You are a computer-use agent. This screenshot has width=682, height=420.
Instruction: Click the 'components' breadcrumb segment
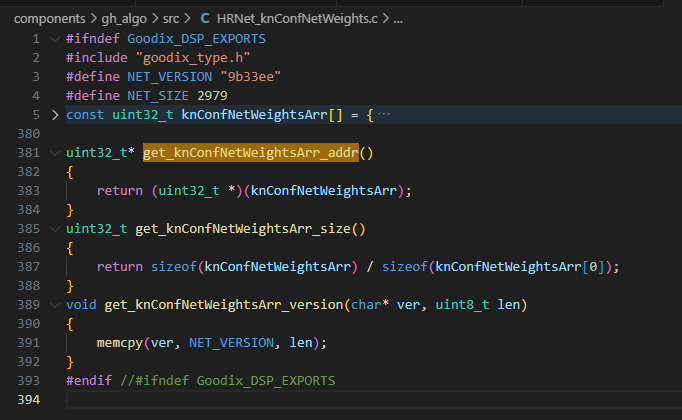(x=50, y=19)
